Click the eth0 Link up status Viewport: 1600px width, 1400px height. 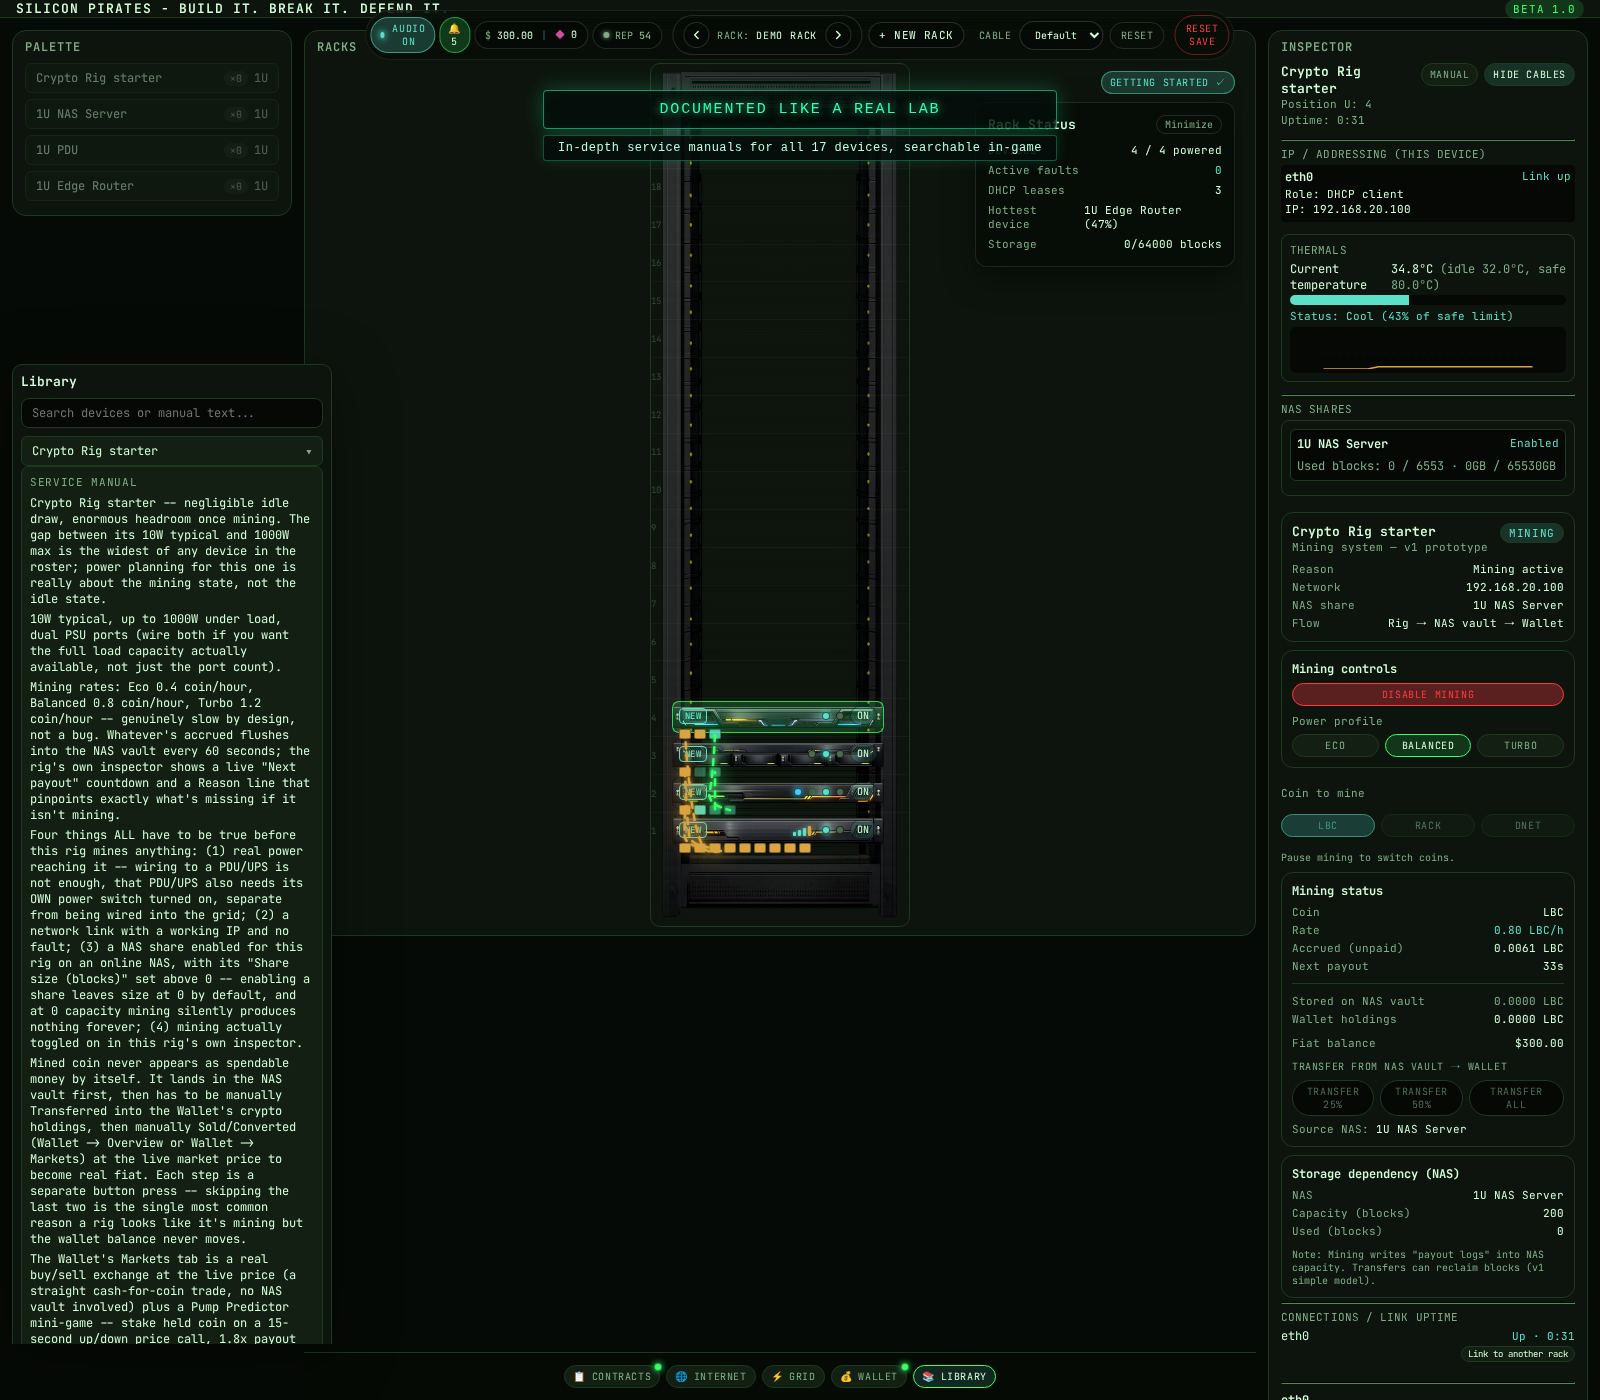pyautogui.click(x=1546, y=176)
